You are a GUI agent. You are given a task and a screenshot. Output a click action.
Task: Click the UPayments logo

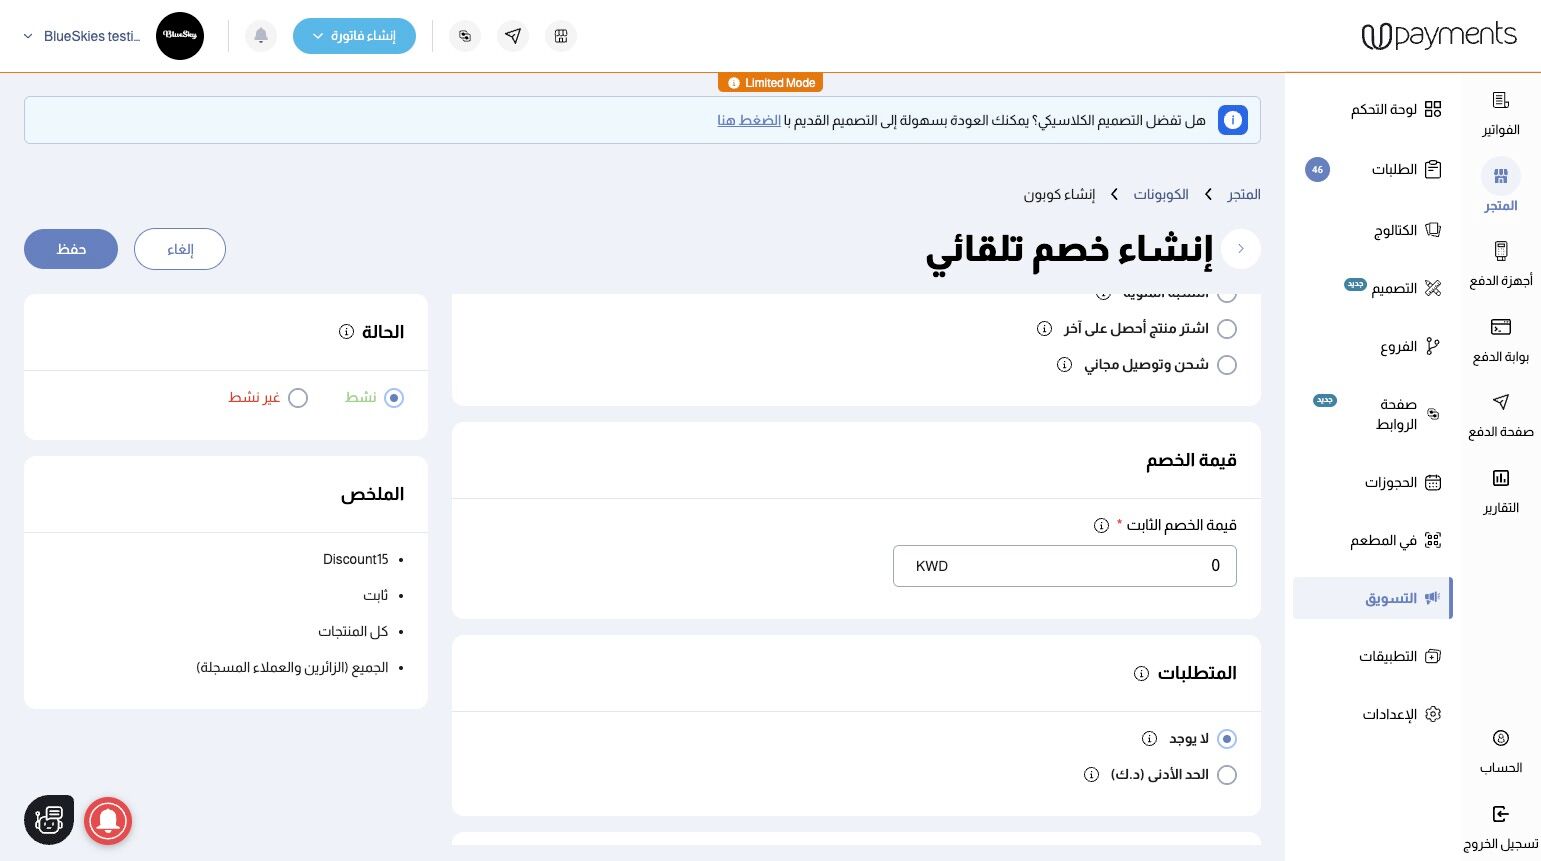tap(1439, 36)
